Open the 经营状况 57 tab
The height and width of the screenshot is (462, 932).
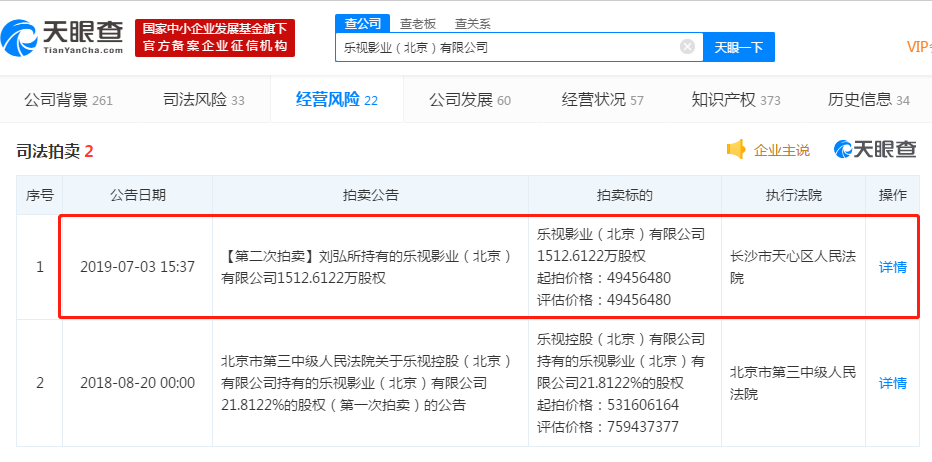[x=603, y=99]
